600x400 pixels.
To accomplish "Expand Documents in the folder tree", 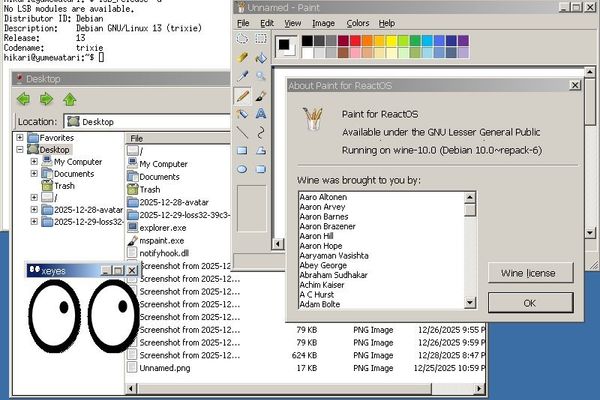I will [x=34, y=173].
